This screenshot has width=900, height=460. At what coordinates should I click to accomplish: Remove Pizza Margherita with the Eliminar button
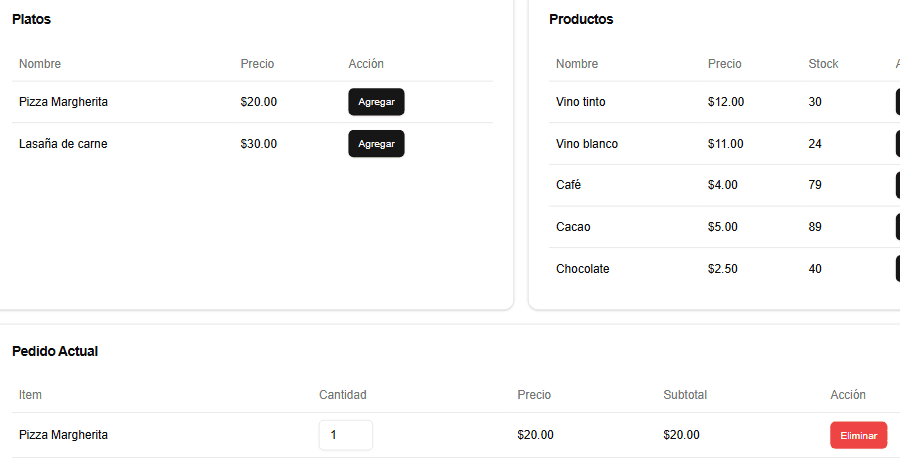pos(858,435)
